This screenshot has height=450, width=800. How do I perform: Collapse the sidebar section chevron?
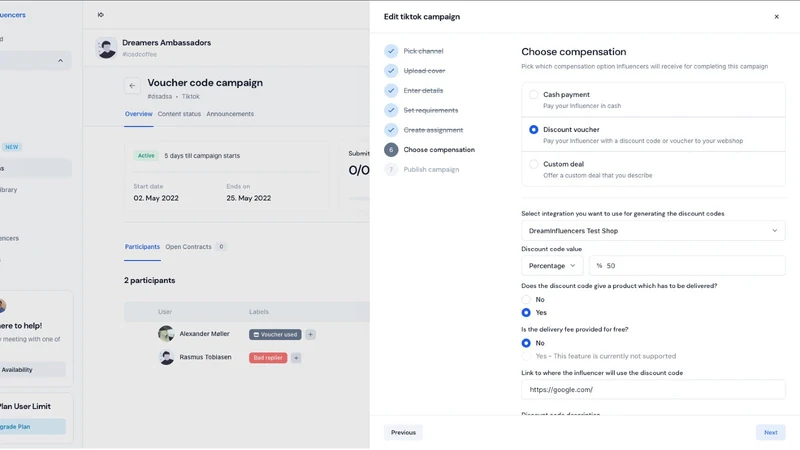[60, 61]
